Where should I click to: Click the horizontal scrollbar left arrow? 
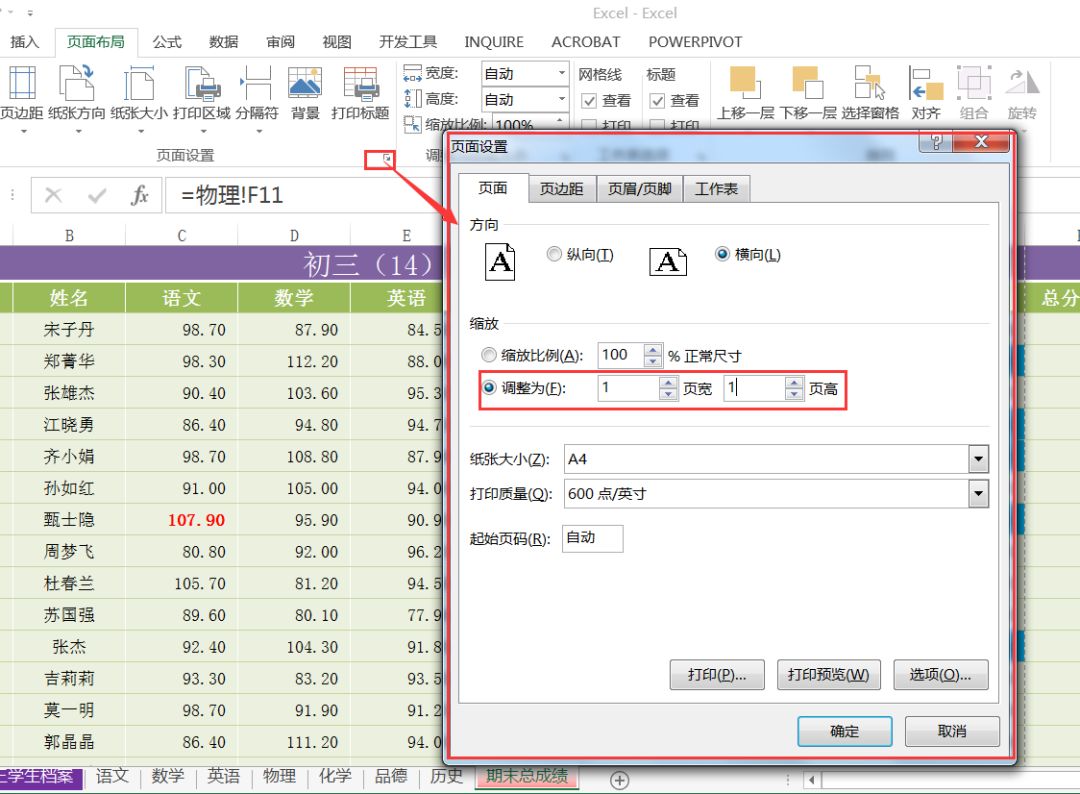click(812, 780)
